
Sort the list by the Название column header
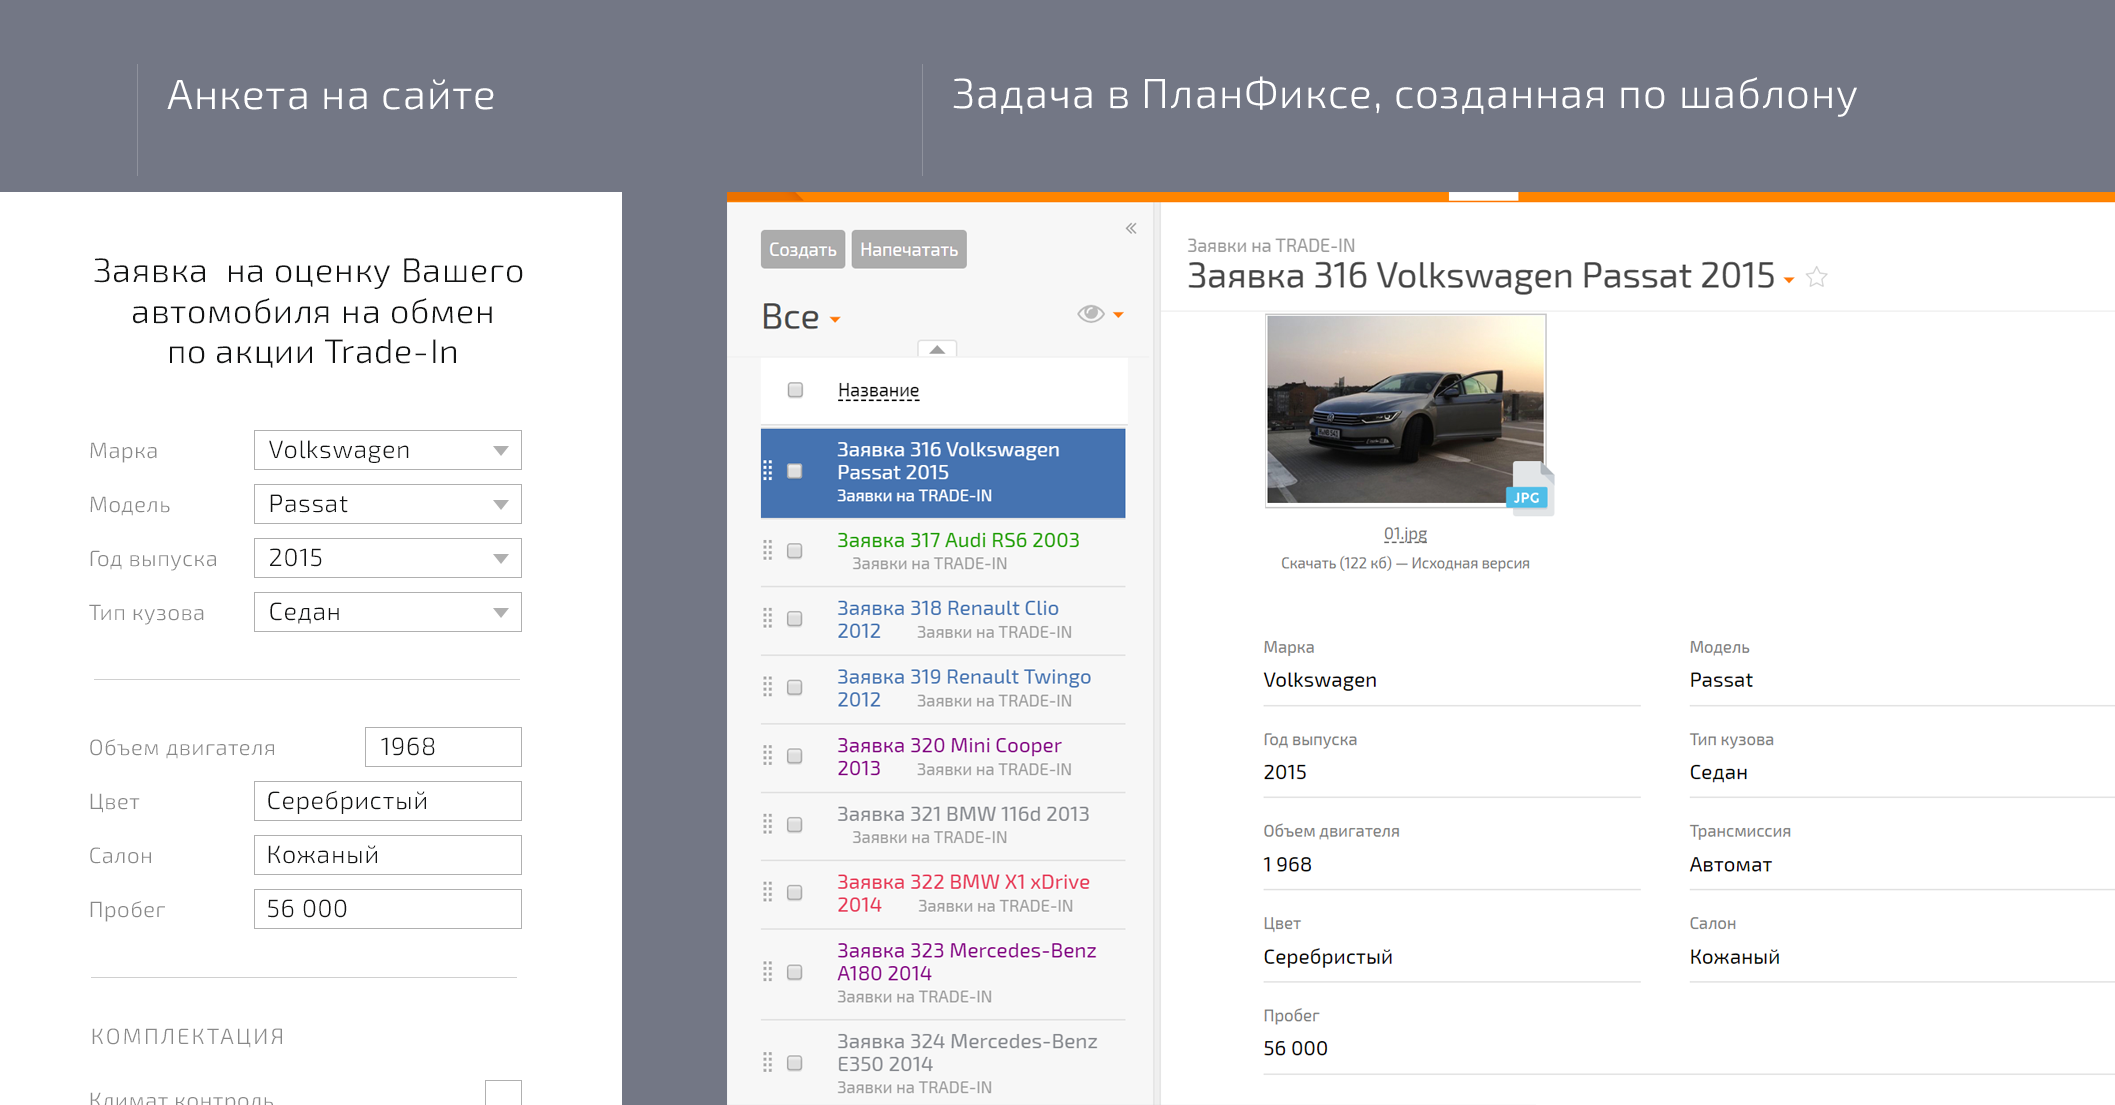click(878, 390)
